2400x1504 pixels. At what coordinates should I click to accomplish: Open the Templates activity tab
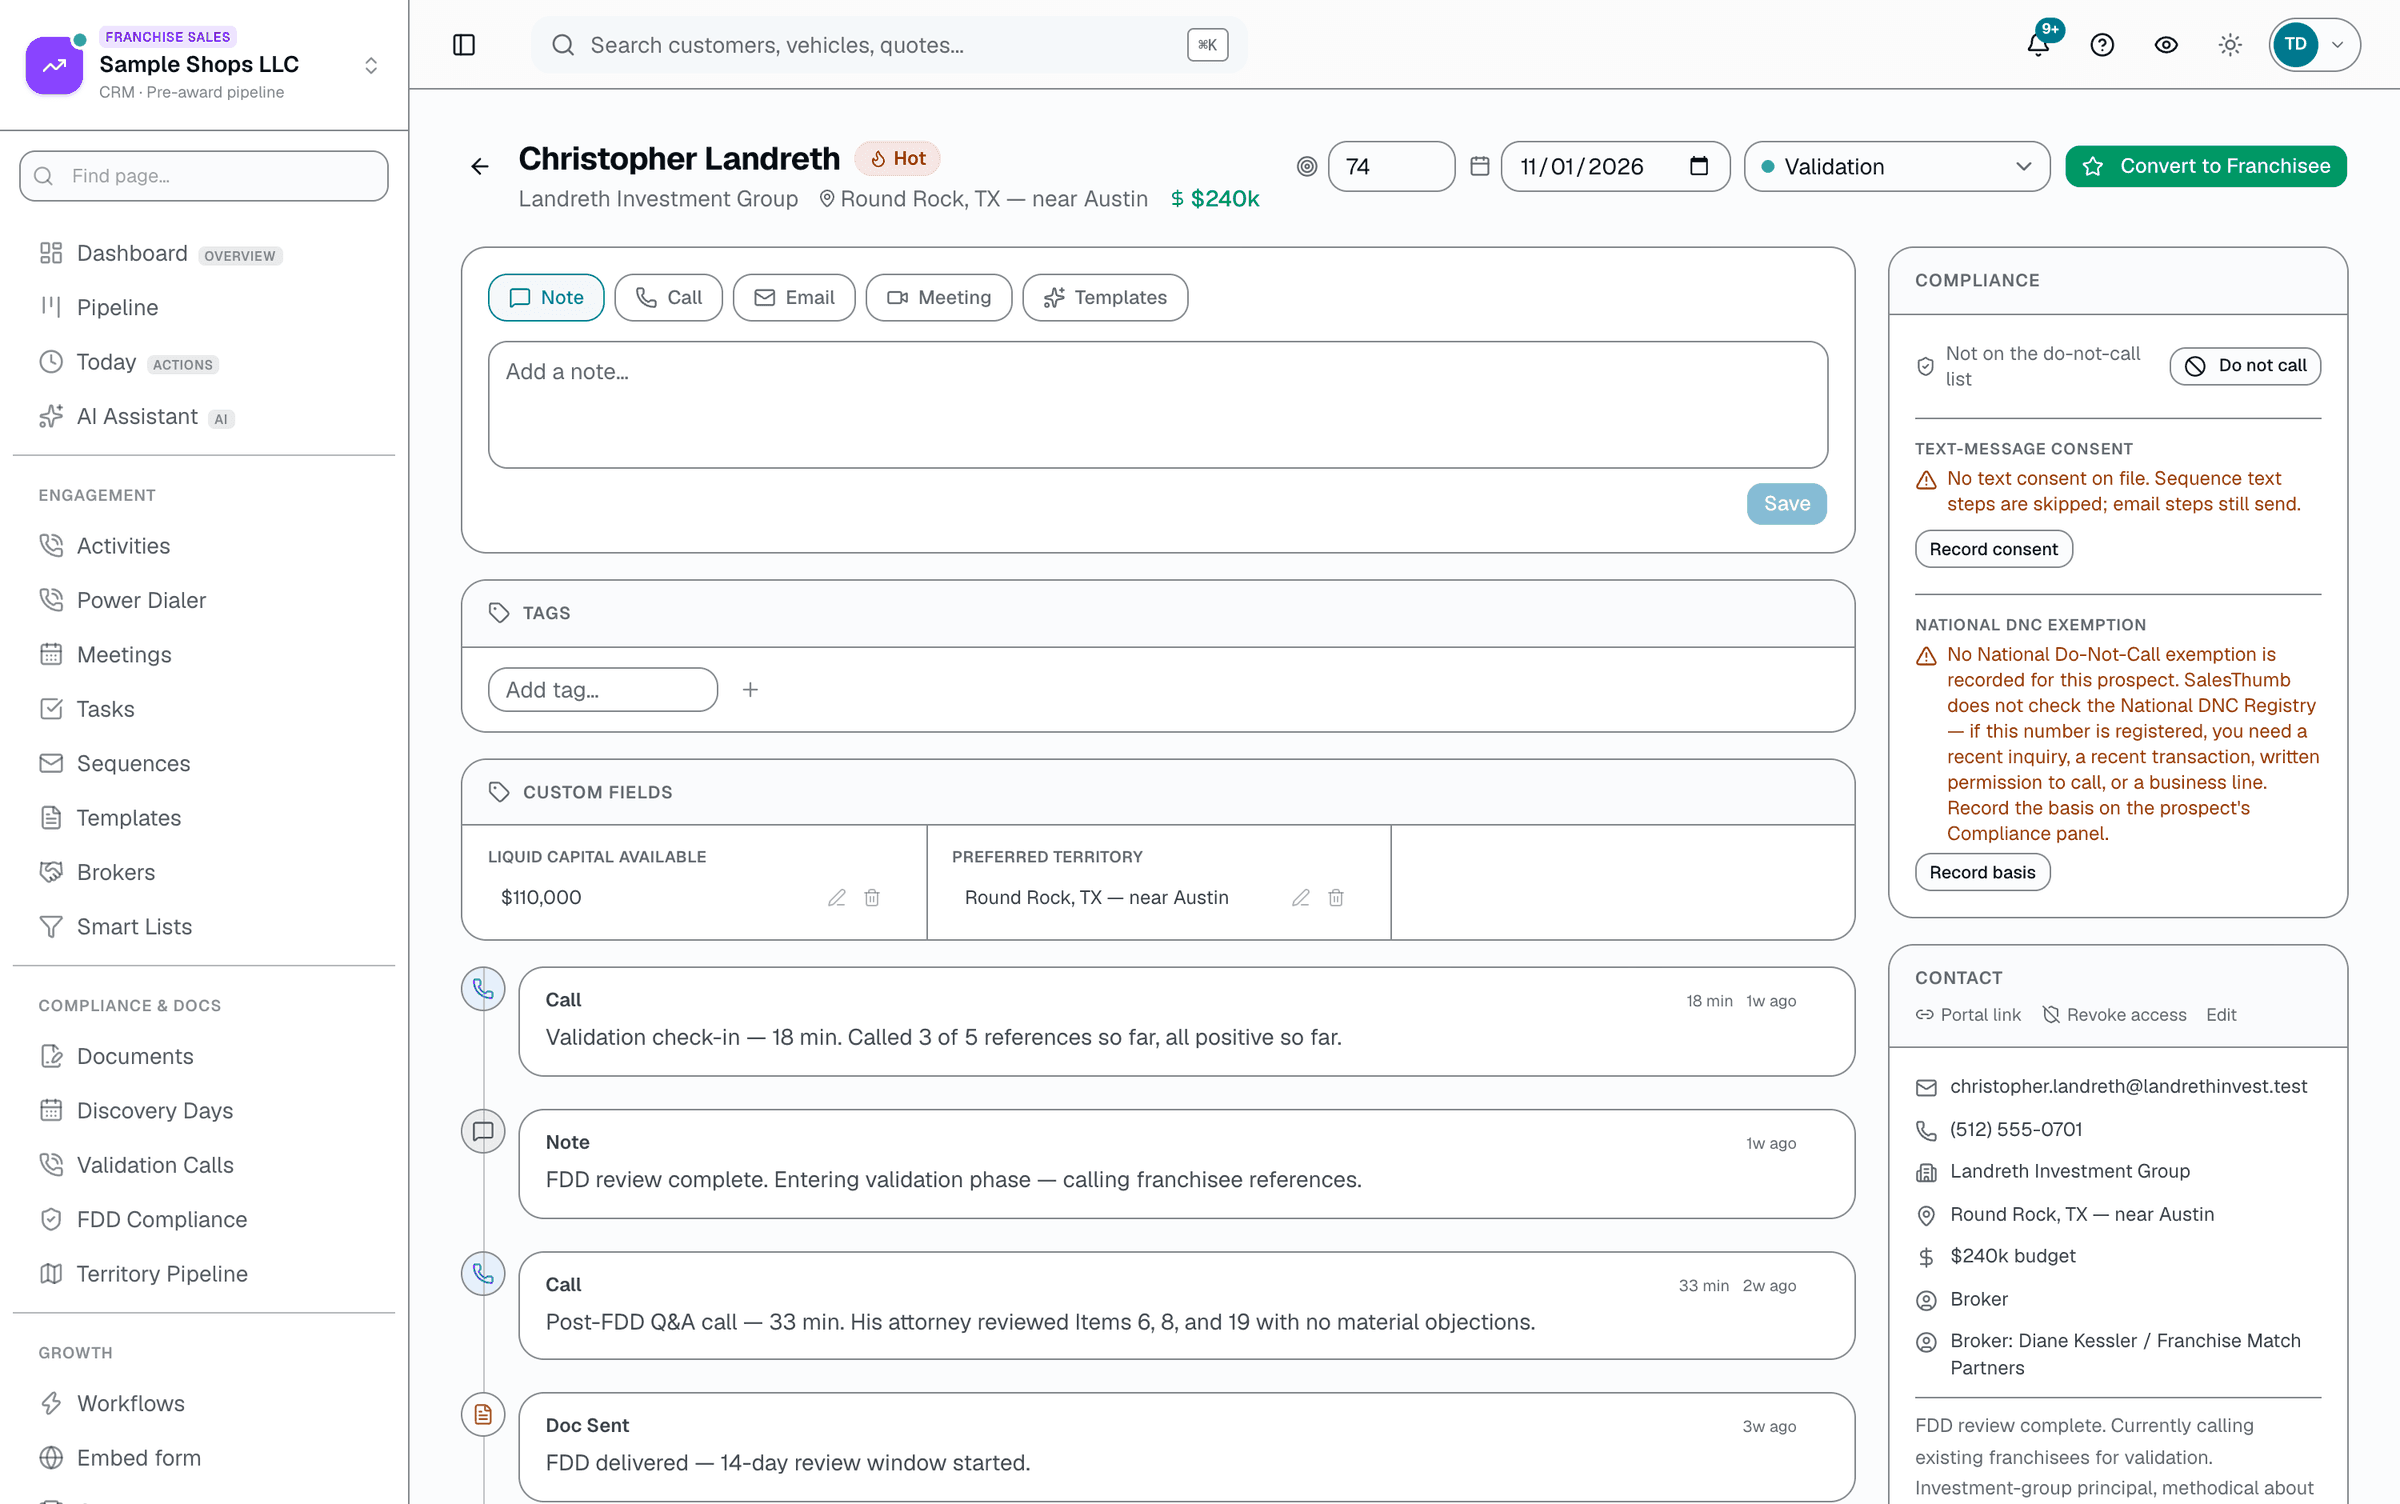1105,298
